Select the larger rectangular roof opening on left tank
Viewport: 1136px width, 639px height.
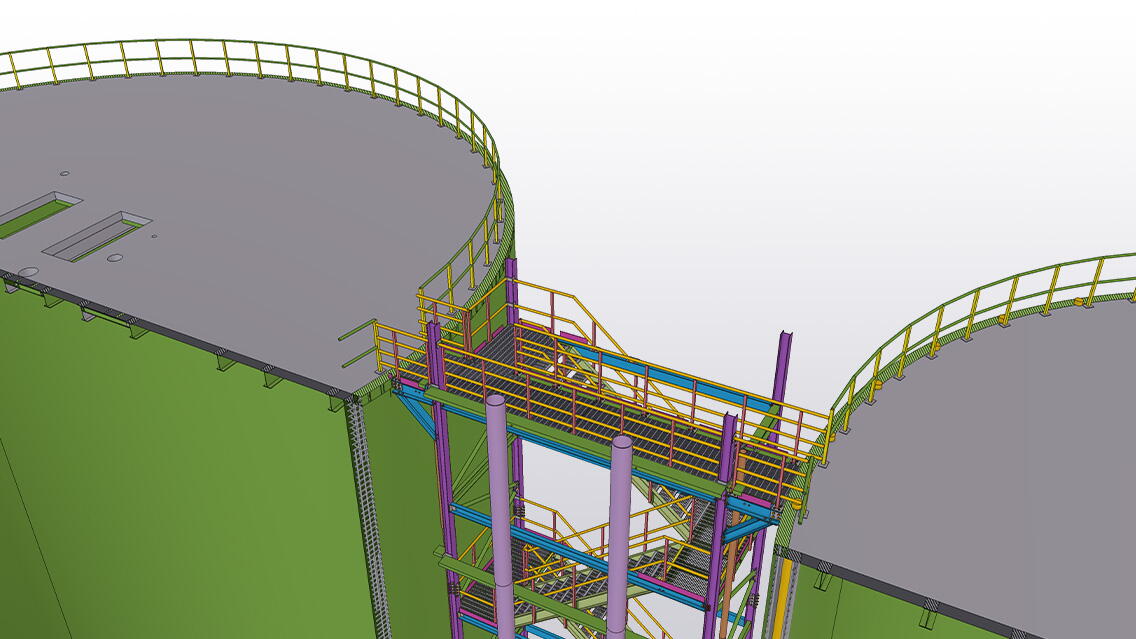(x=97, y=236)
